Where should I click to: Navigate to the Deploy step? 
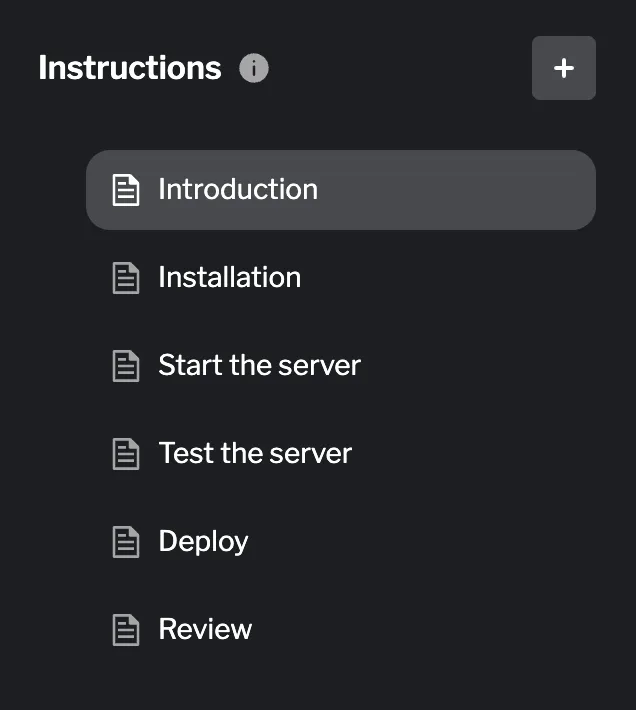pos(203,542)
